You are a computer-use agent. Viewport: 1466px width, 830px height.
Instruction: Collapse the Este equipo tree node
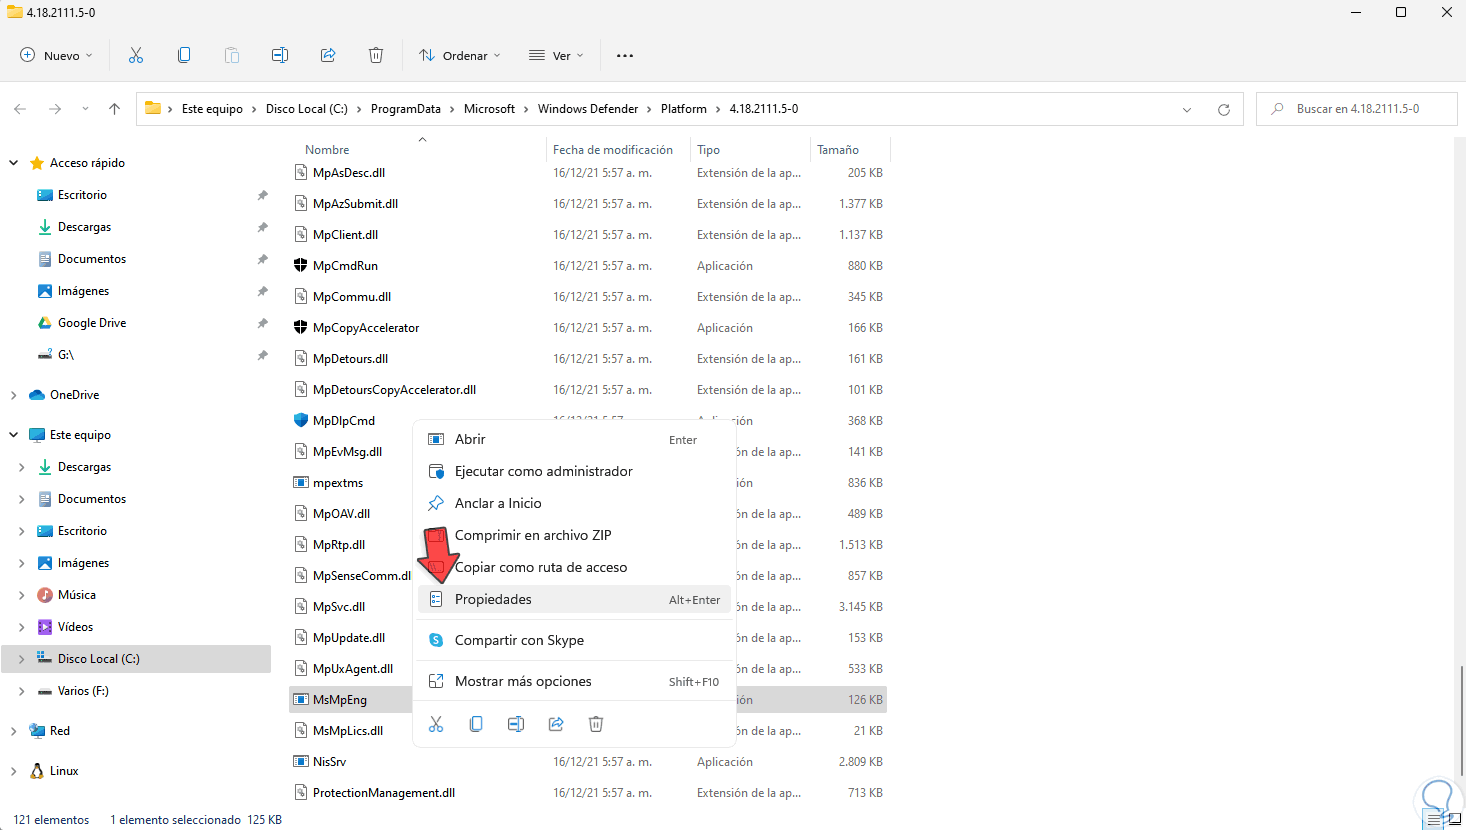(14, 435)
